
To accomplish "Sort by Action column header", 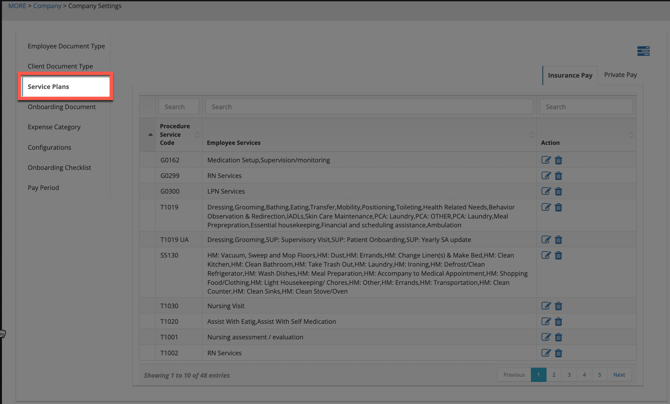I will tap(550, 142).
